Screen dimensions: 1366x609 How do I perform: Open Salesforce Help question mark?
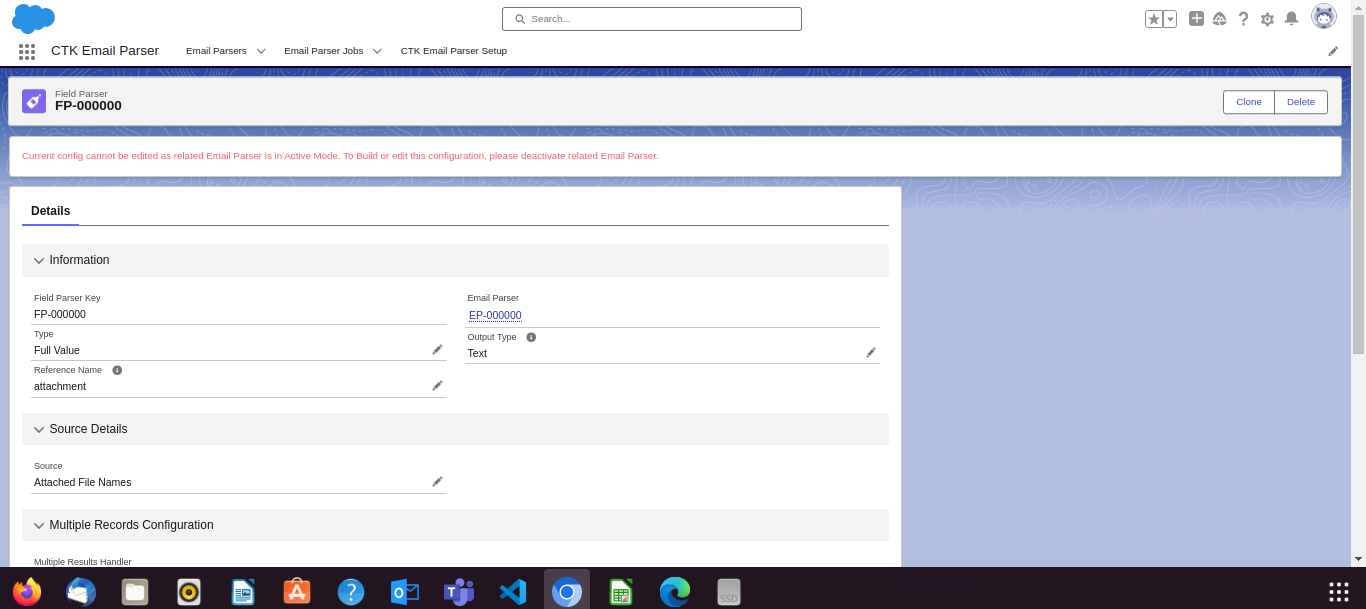point(1243,19)
